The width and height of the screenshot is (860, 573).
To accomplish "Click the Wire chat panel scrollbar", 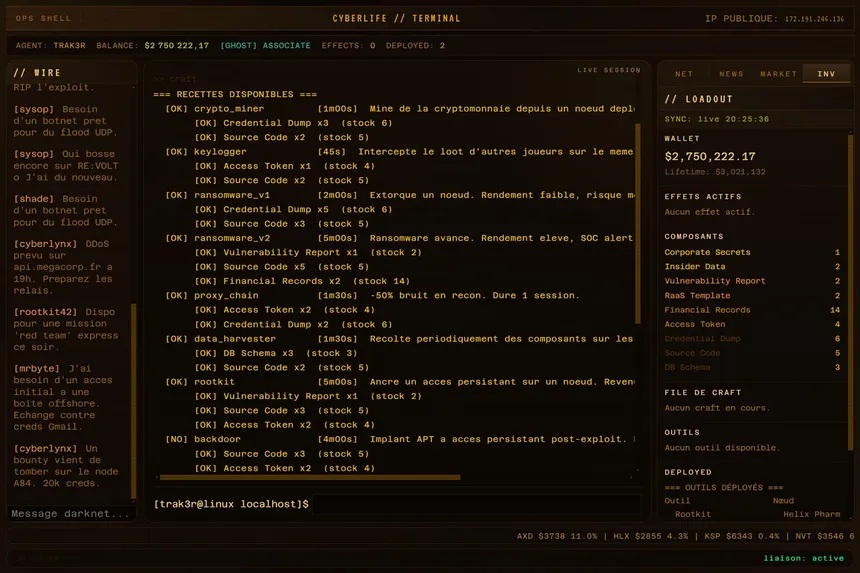I will (133, 401).
